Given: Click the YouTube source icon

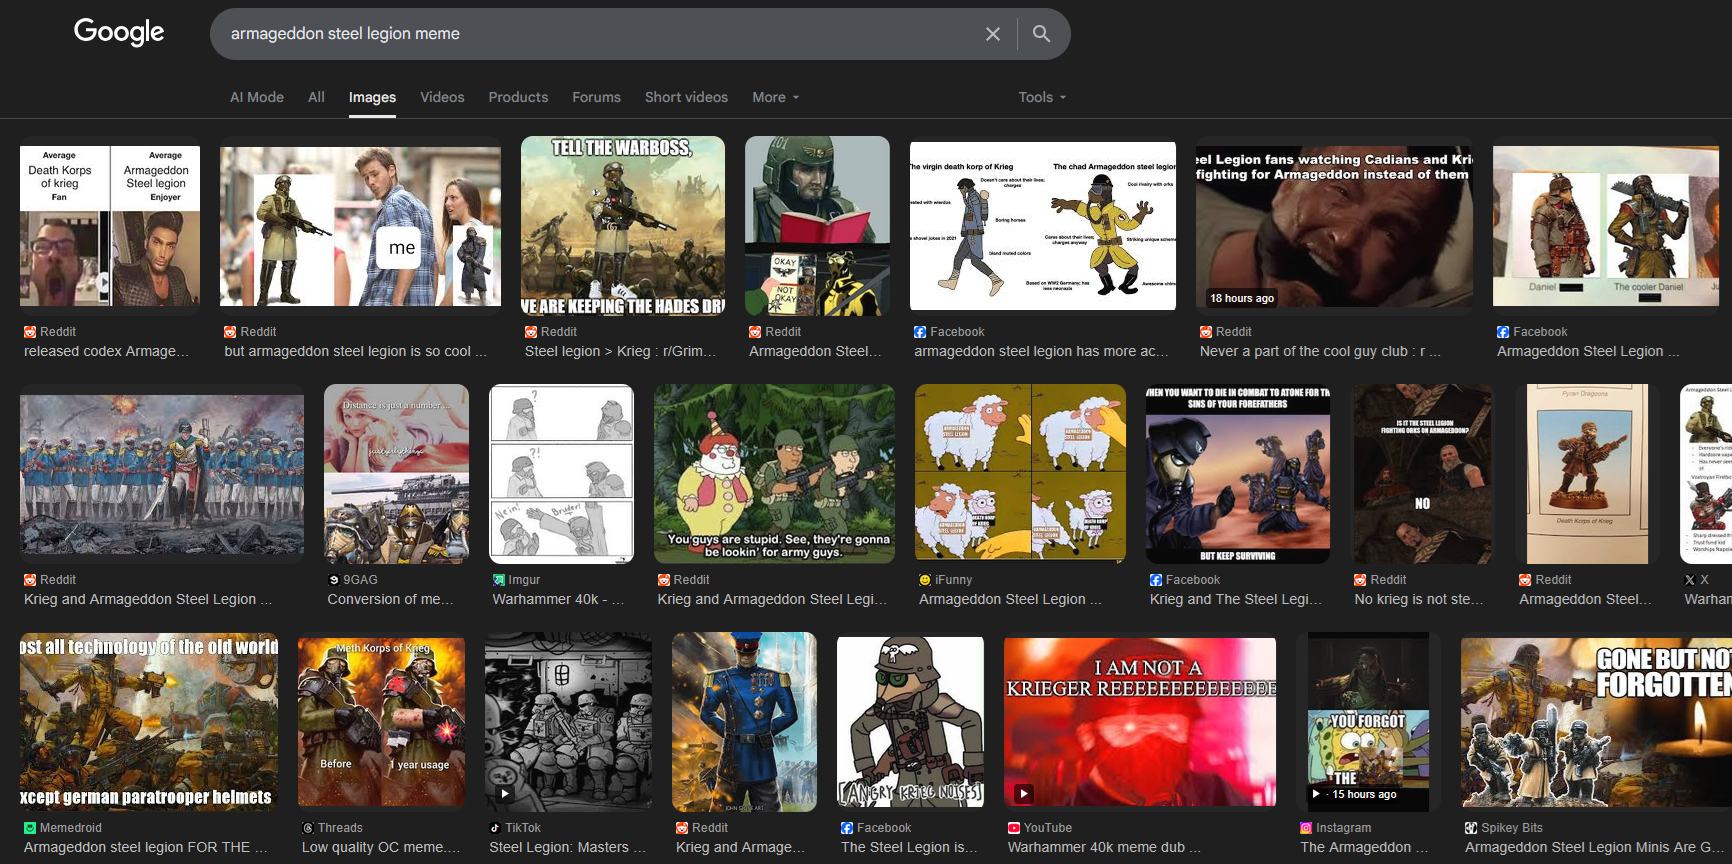Looking at the screenshot, I should [1014, 828].
